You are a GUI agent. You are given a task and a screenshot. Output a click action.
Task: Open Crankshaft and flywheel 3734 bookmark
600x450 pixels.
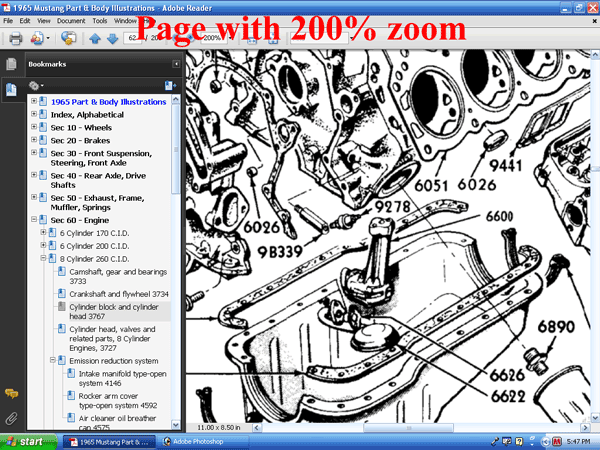tap(119, 294)
